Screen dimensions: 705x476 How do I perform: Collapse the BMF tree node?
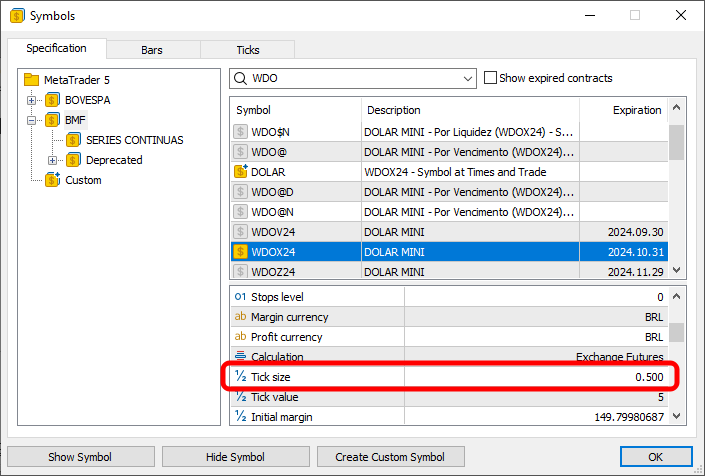[31, 120]
